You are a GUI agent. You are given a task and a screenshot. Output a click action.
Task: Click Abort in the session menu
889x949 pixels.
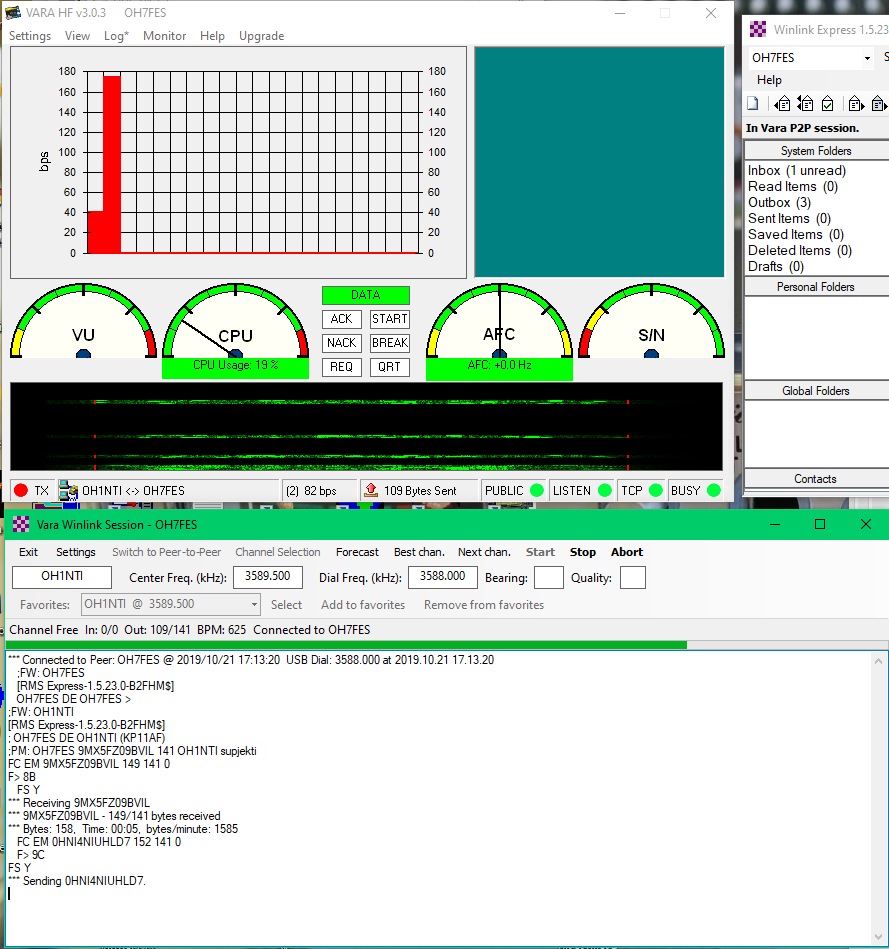[x=627, y=552]
